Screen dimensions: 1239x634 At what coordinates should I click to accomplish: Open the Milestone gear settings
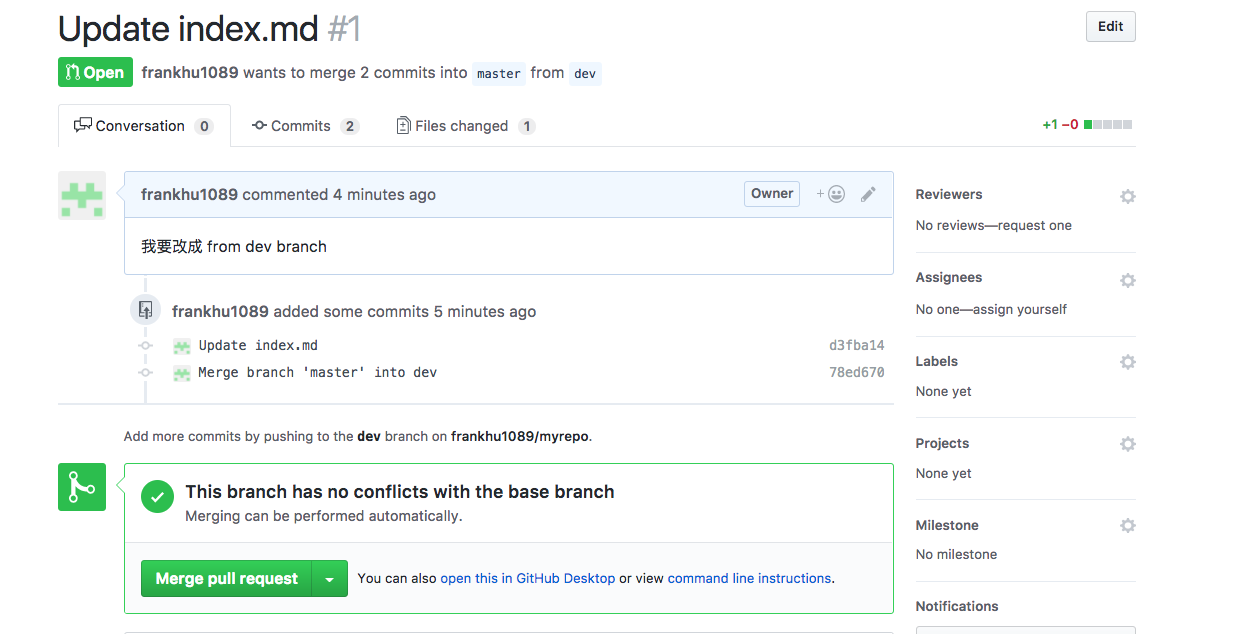point(1127,526)
